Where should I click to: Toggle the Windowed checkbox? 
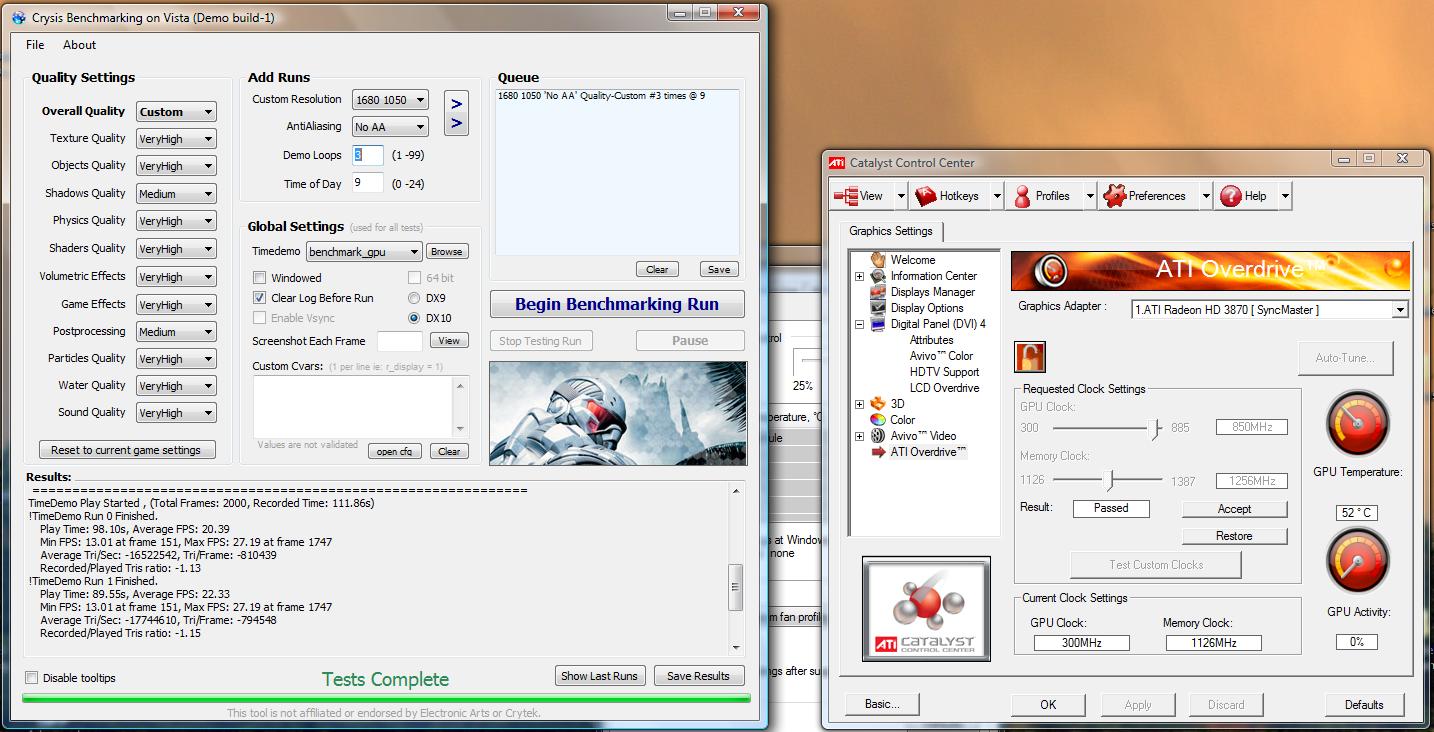(259, 278)
